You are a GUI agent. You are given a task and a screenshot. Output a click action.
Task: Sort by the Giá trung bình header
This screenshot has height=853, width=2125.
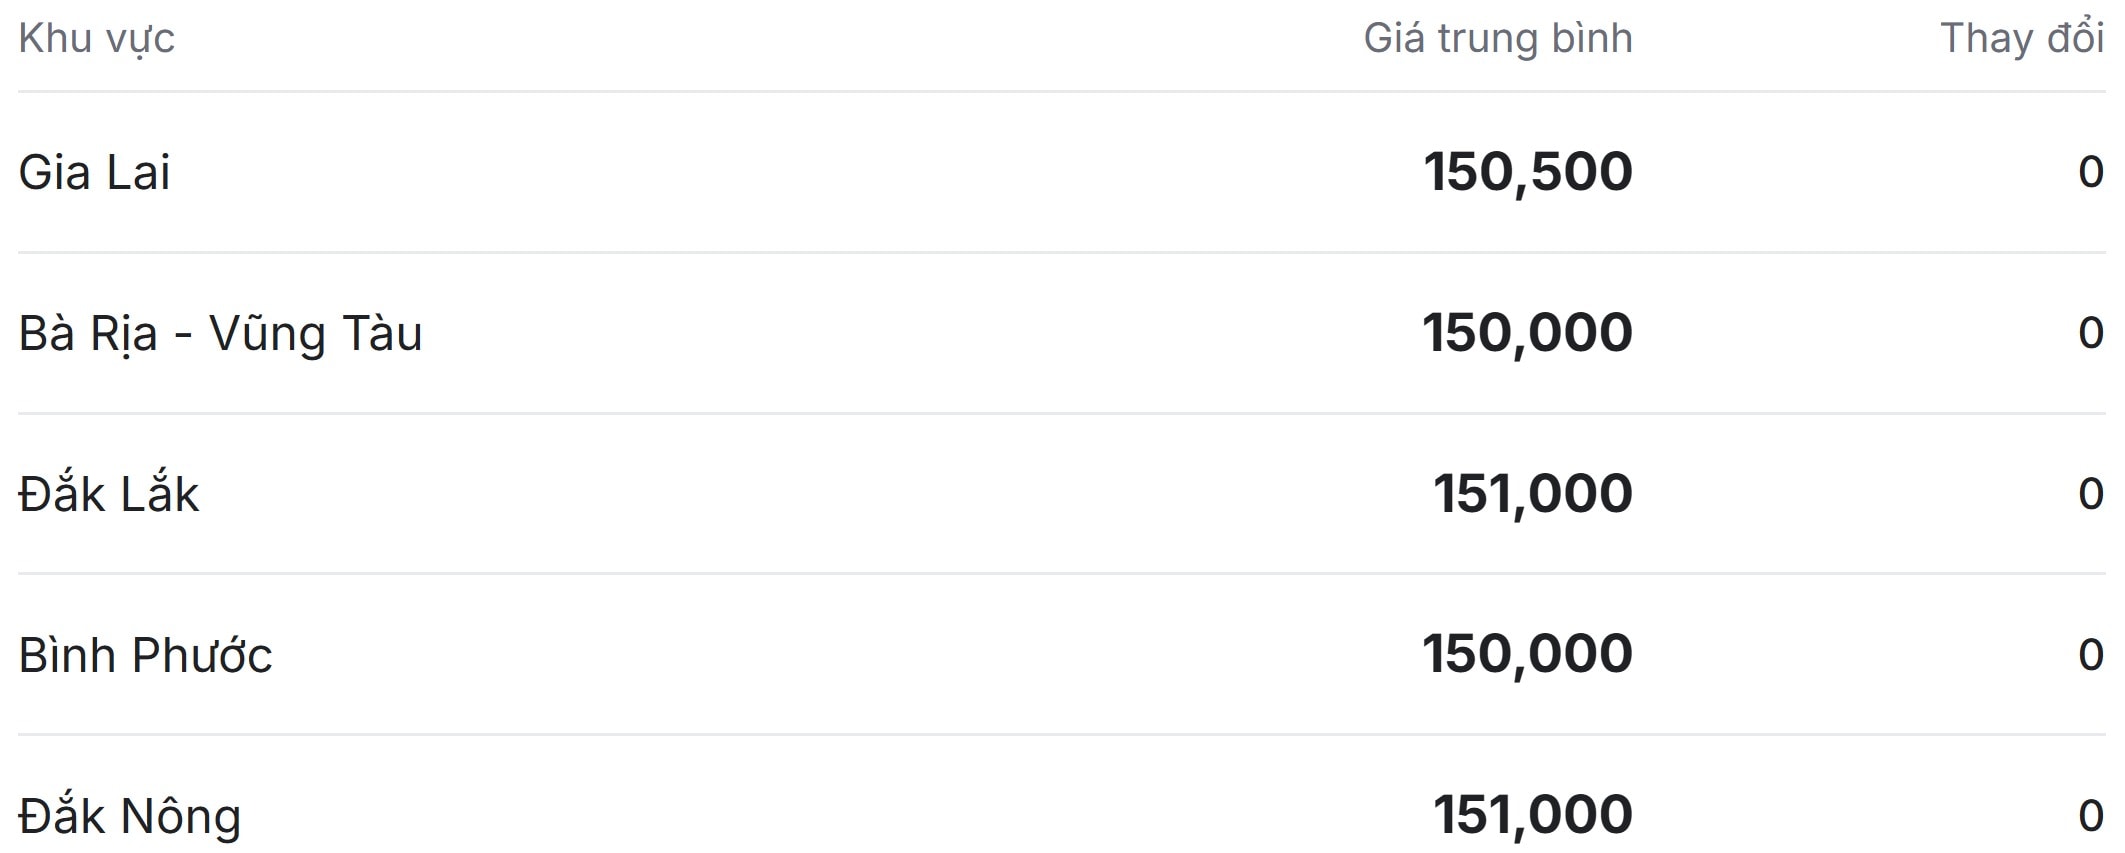[1497, 39]
